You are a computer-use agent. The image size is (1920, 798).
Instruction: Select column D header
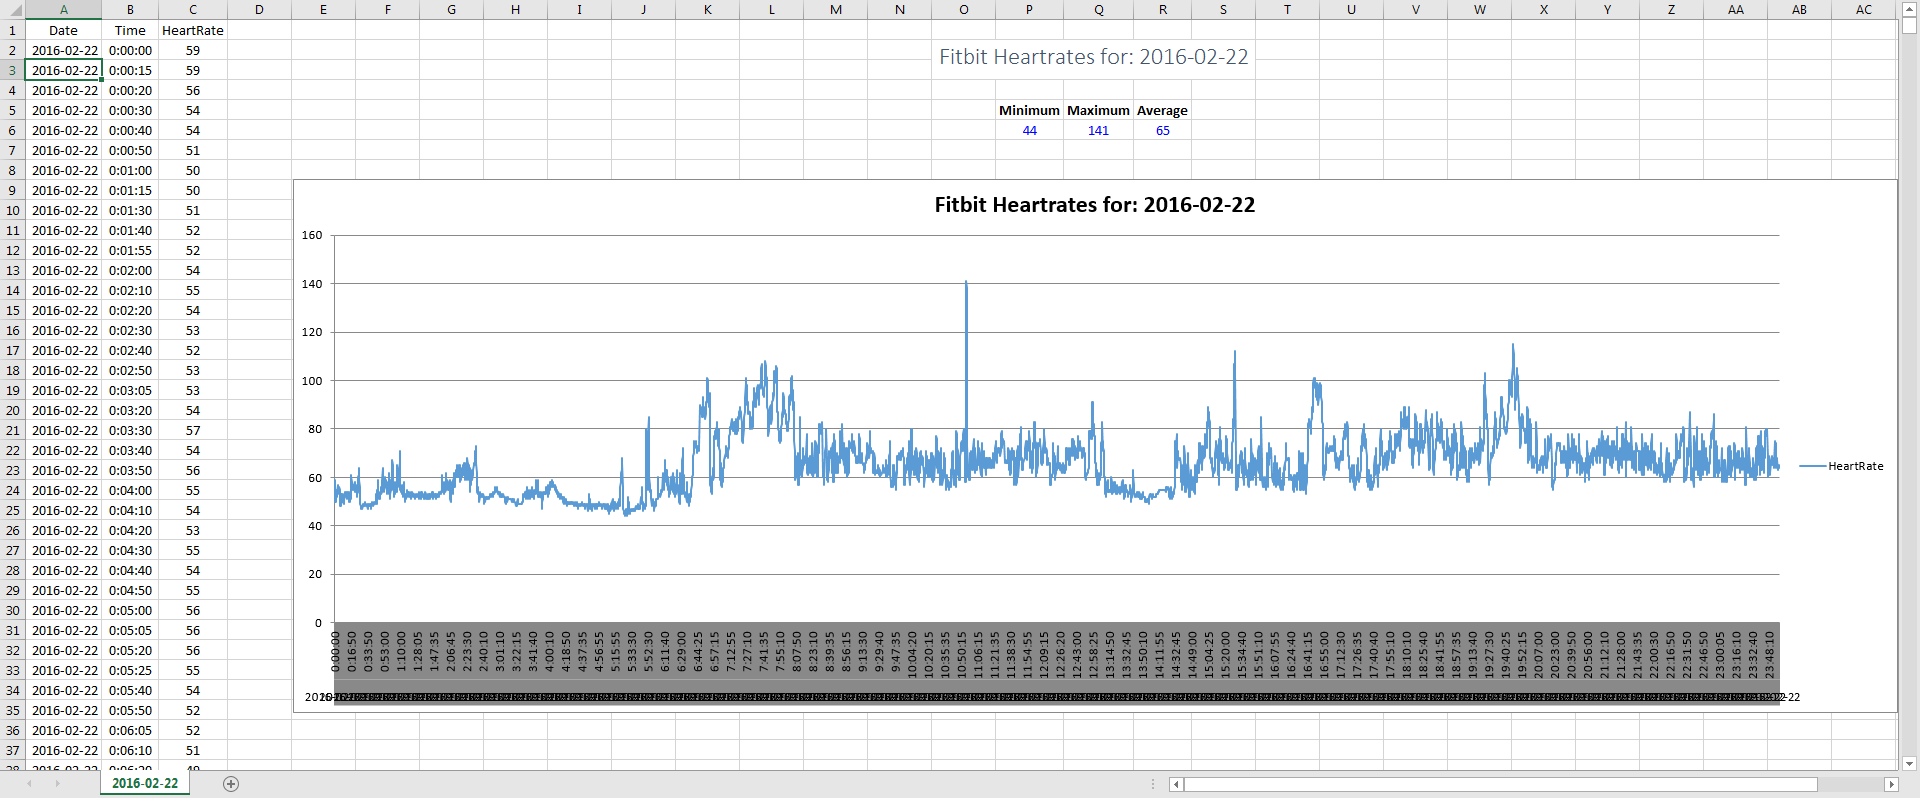click(259, 10)
